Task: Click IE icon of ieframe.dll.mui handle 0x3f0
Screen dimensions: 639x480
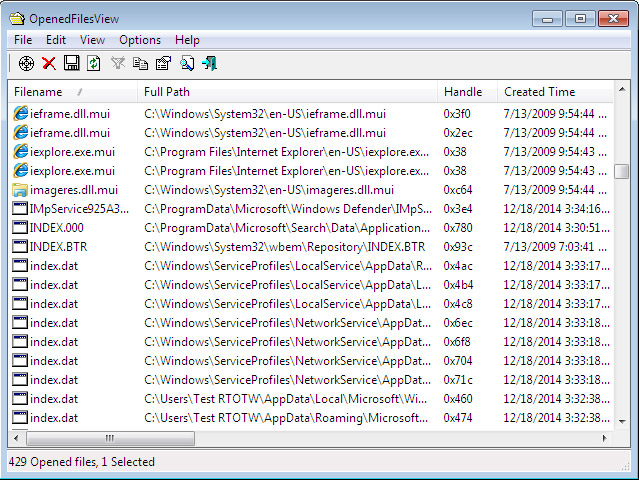Action: (20, 114)
